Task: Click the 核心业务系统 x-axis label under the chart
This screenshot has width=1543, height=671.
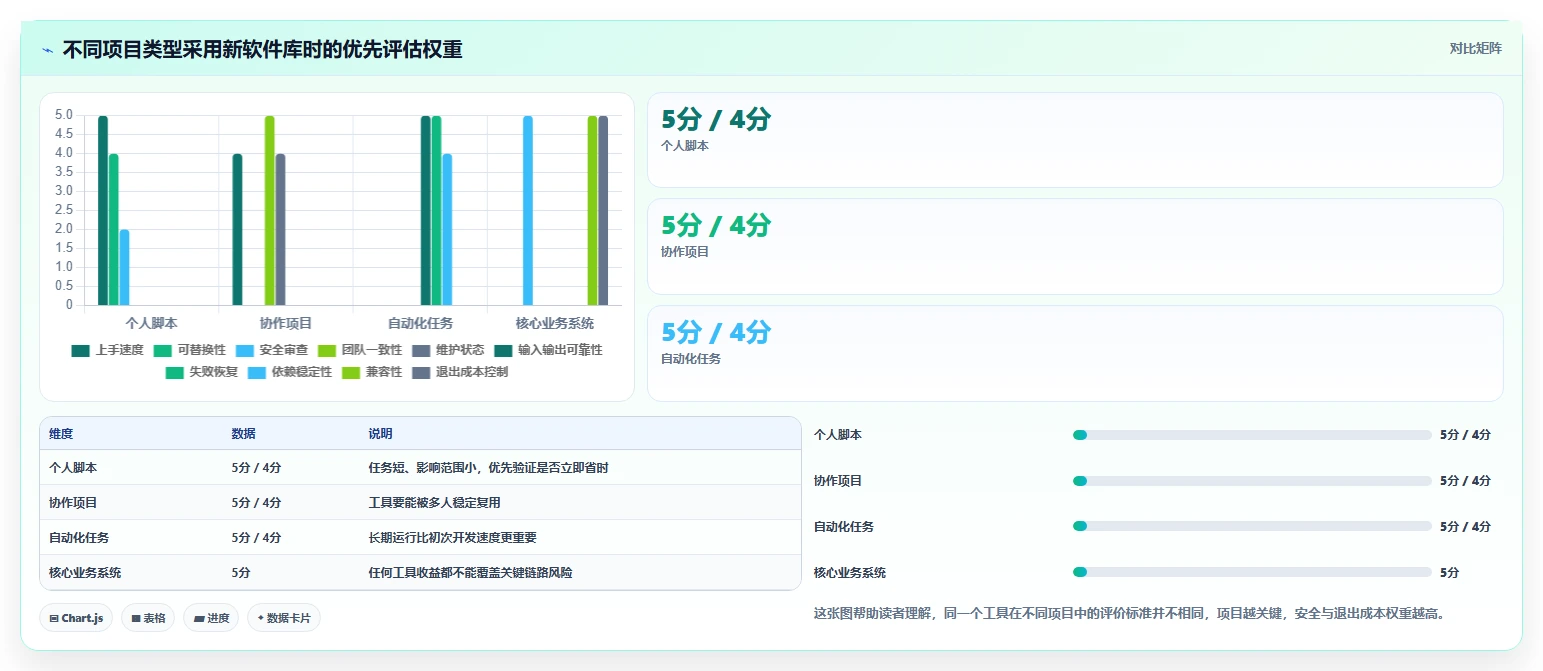Action: tap(555, 323)
